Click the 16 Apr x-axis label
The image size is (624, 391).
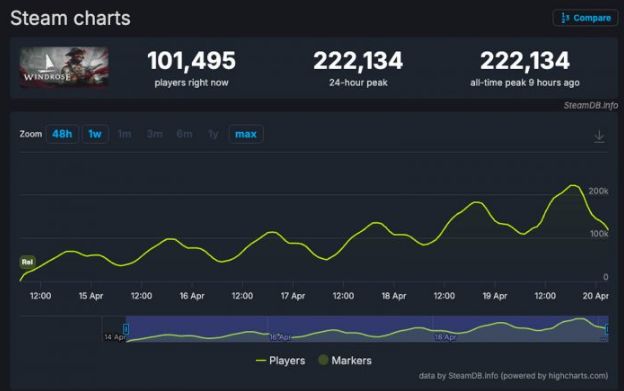[x=192, y=296]
